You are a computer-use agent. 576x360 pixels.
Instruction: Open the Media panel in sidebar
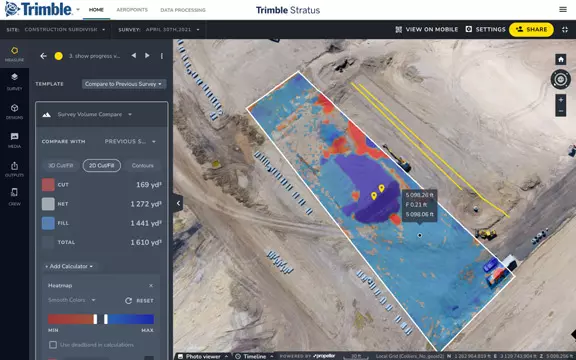click(14, 140)
